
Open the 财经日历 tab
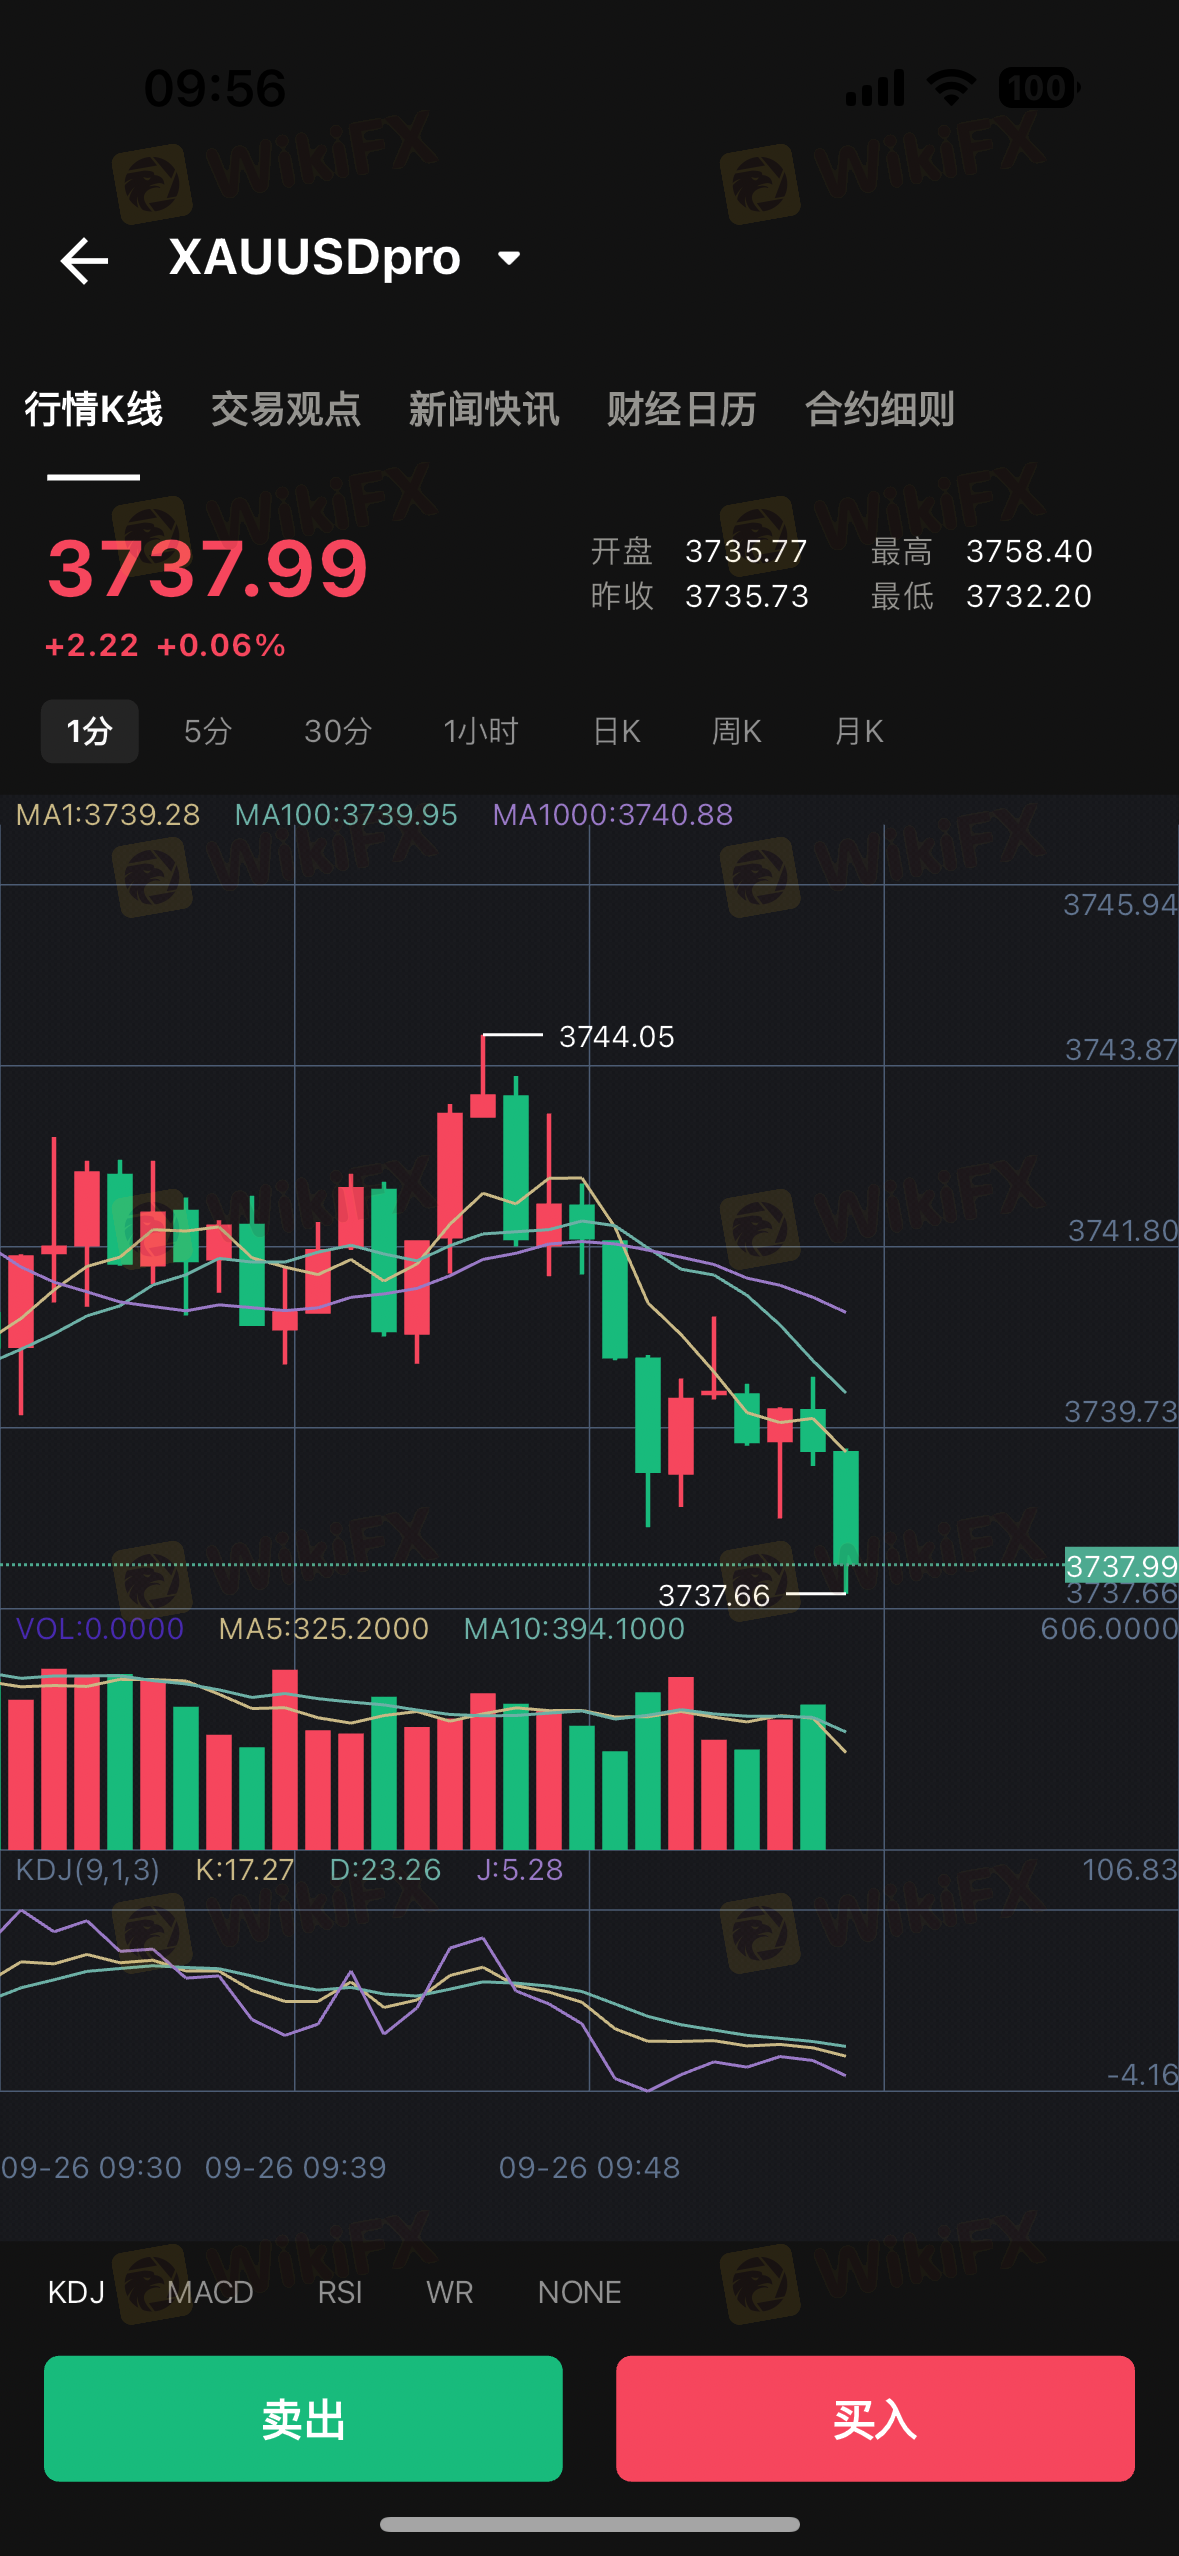pos(681,410)
